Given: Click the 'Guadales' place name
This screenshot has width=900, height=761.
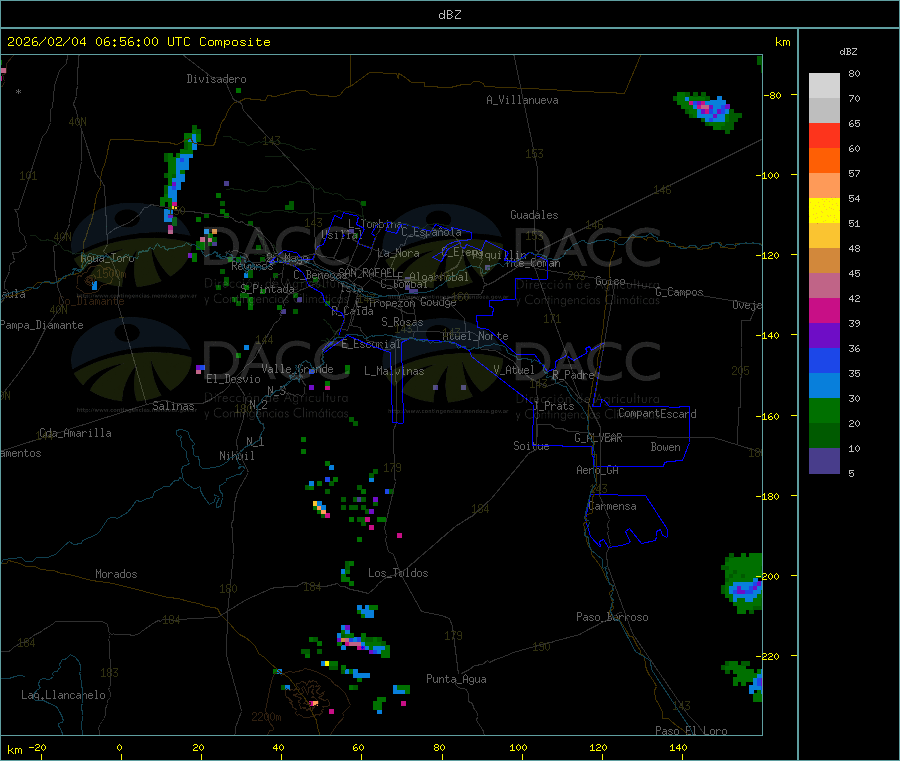Looking at the screenshot, I should click(x=534, y=215).
